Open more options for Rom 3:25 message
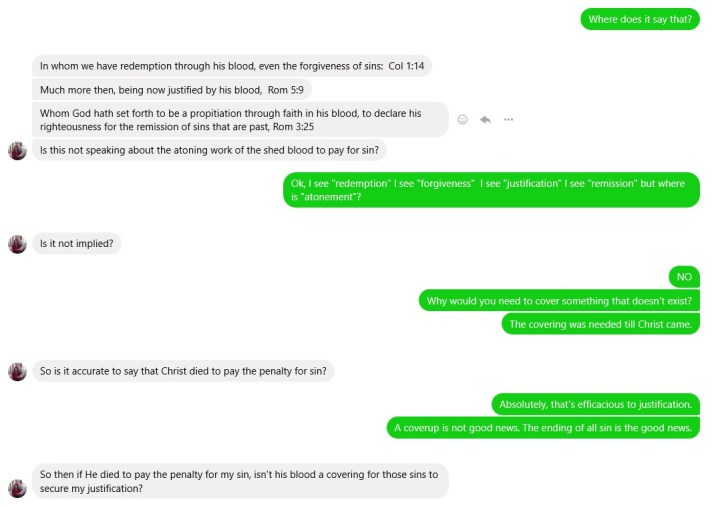Viewport: 720px width, 506px height. click(x=508, y=119)
